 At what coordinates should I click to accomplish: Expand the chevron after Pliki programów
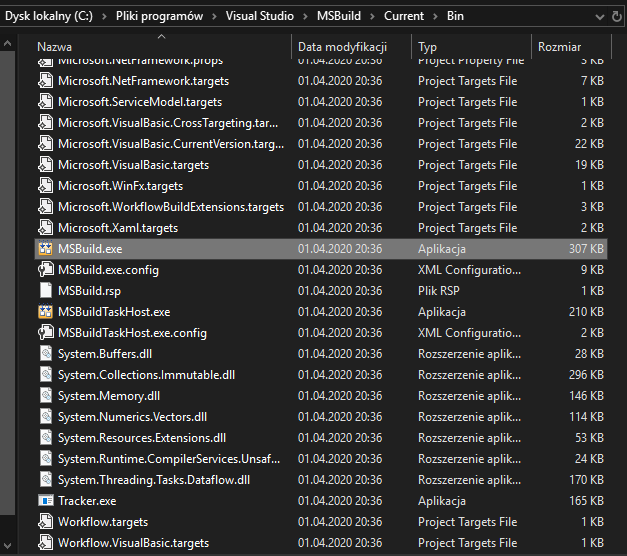[x=214, y=16]
